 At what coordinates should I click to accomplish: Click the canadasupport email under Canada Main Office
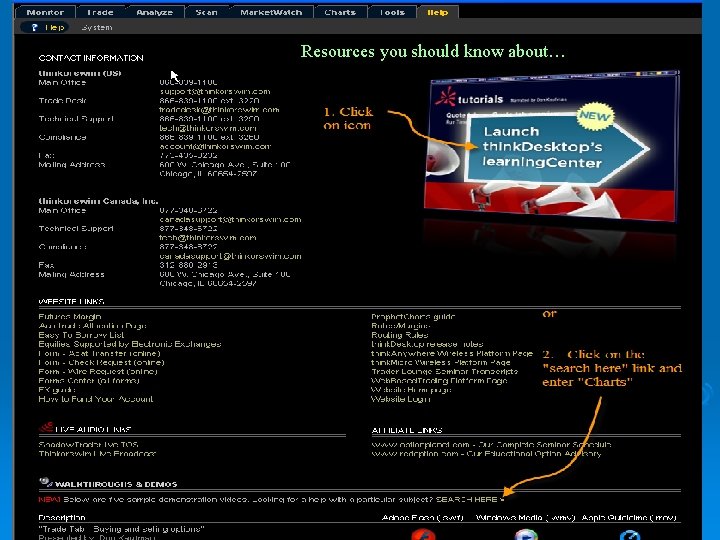point(231,219)
